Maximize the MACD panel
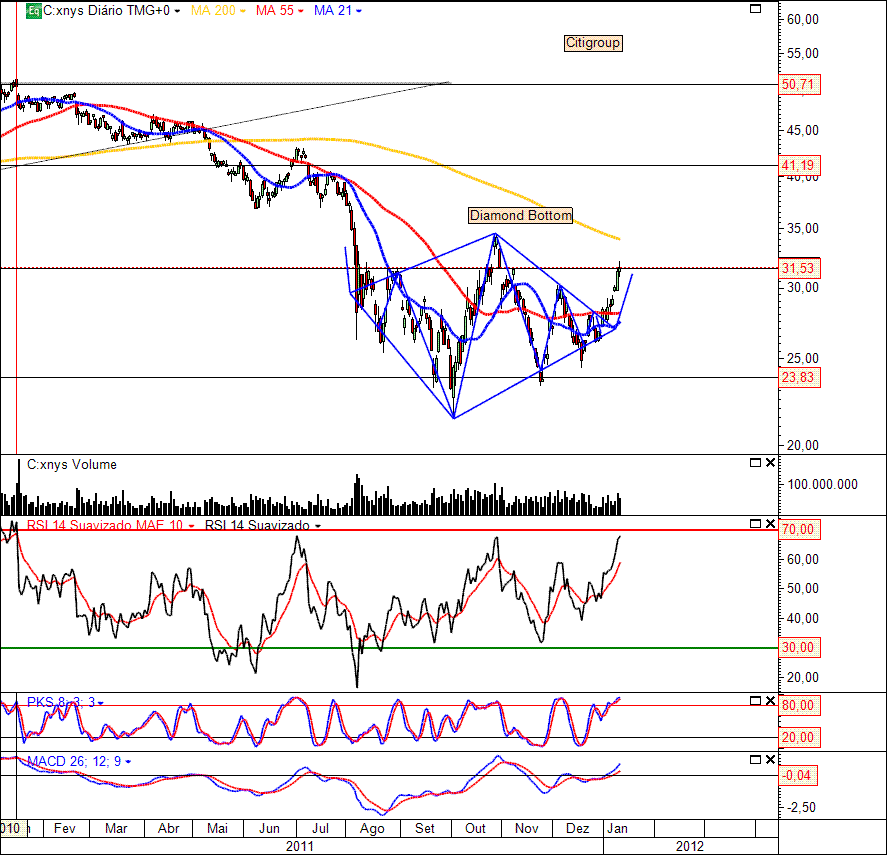Screen dimensions: 887x855 click(x=755, y=759)
